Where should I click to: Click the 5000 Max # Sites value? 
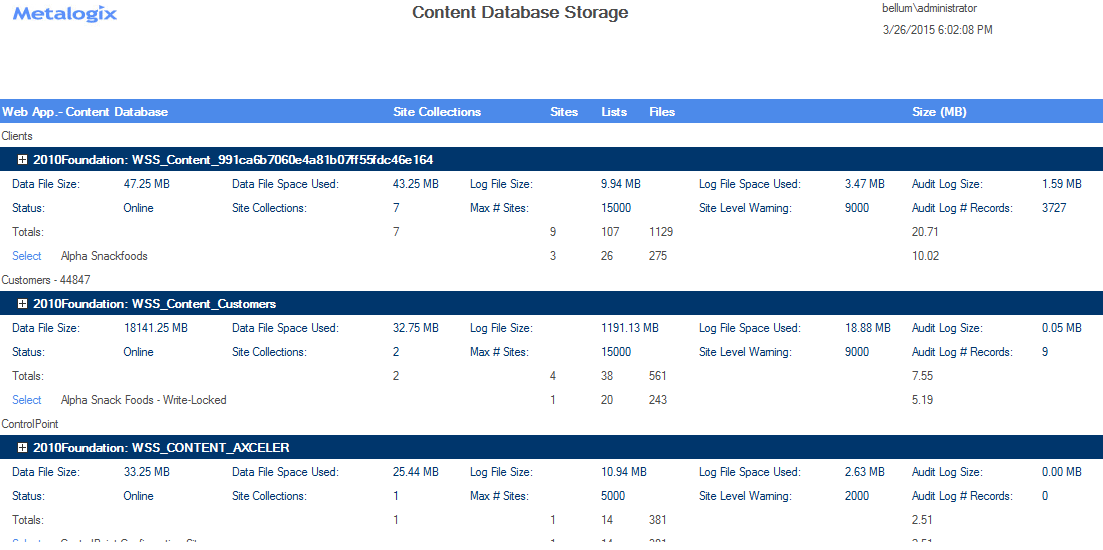(613, 496)
